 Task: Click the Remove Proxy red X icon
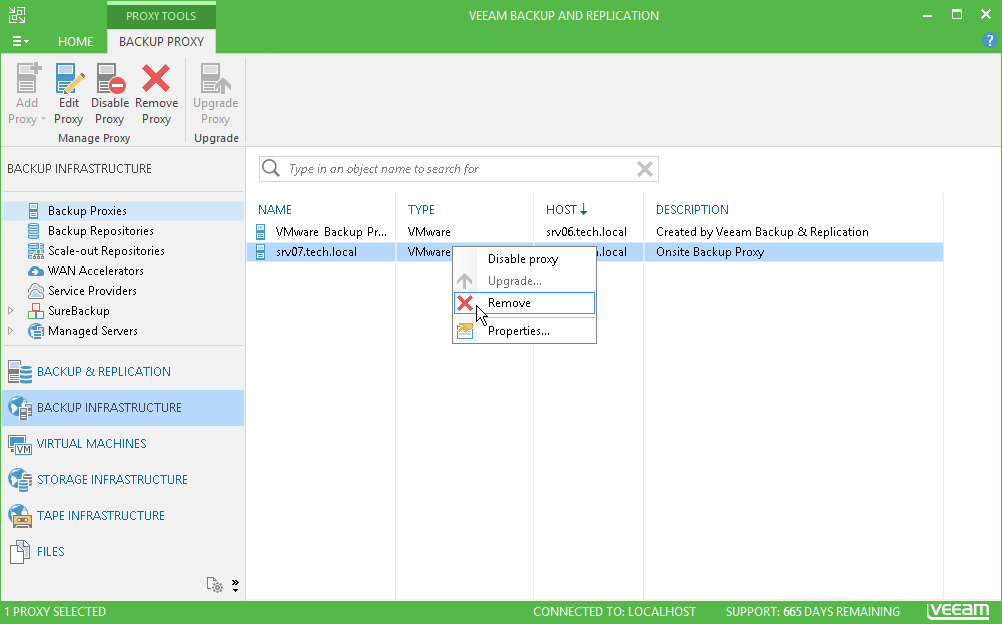(156, 79)
